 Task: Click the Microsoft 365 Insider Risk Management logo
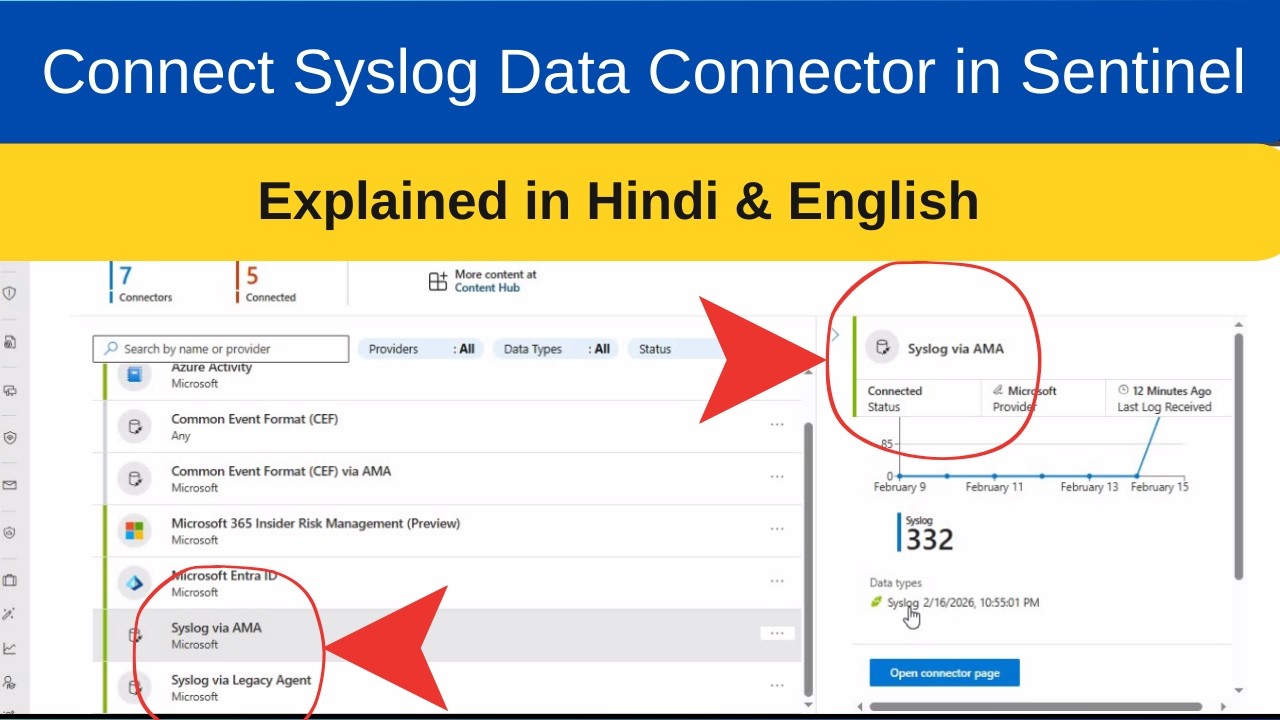click(134, 531)
